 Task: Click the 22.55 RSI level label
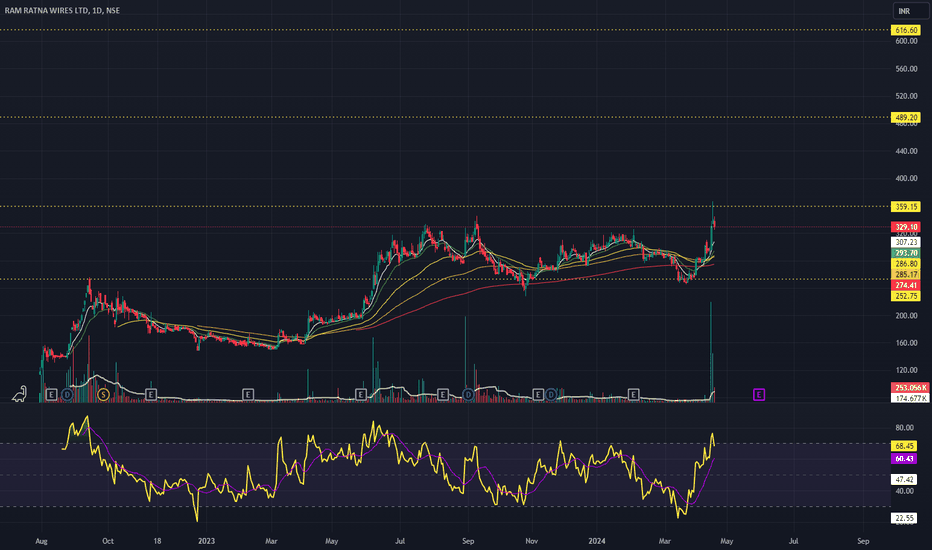904,518
